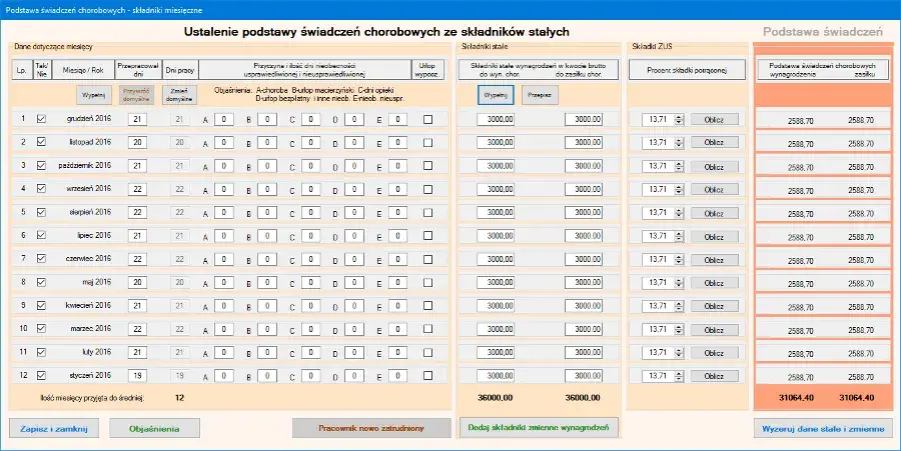
Task: Click the E field for styczeń 2016
Action: tap(398, 376)
